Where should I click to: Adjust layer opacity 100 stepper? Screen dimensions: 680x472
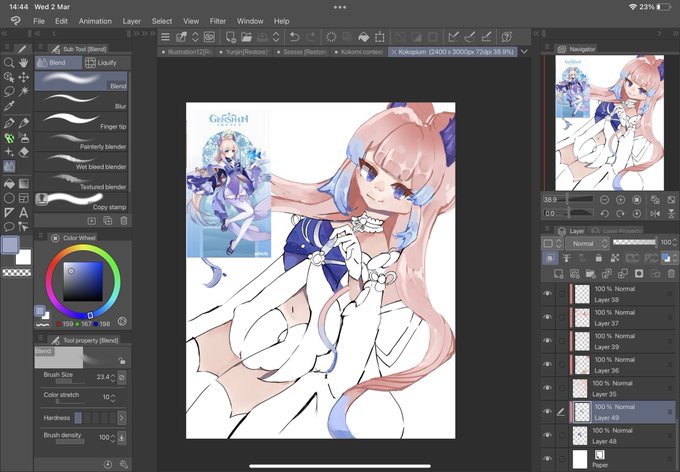[x=674, y=243]
